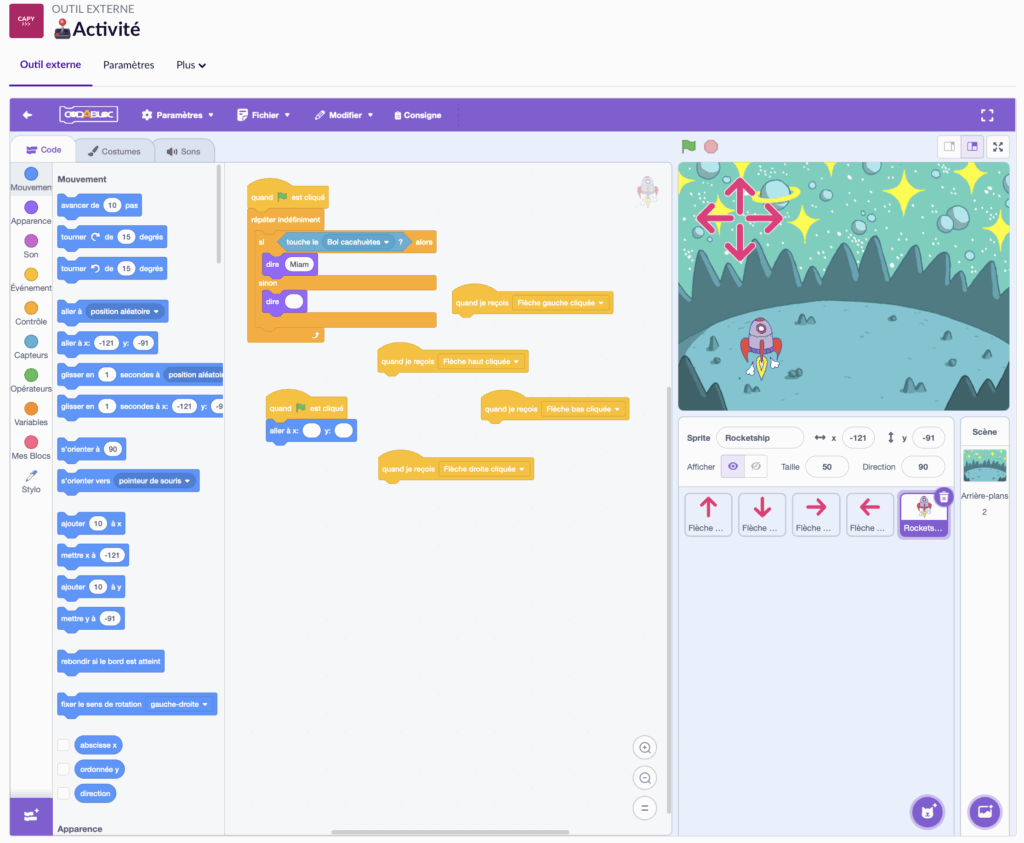Image resolution: width=1024 pixels, height=843 pixels.
Task: Click the red left arrow on stage
Action: click(712, 217)
